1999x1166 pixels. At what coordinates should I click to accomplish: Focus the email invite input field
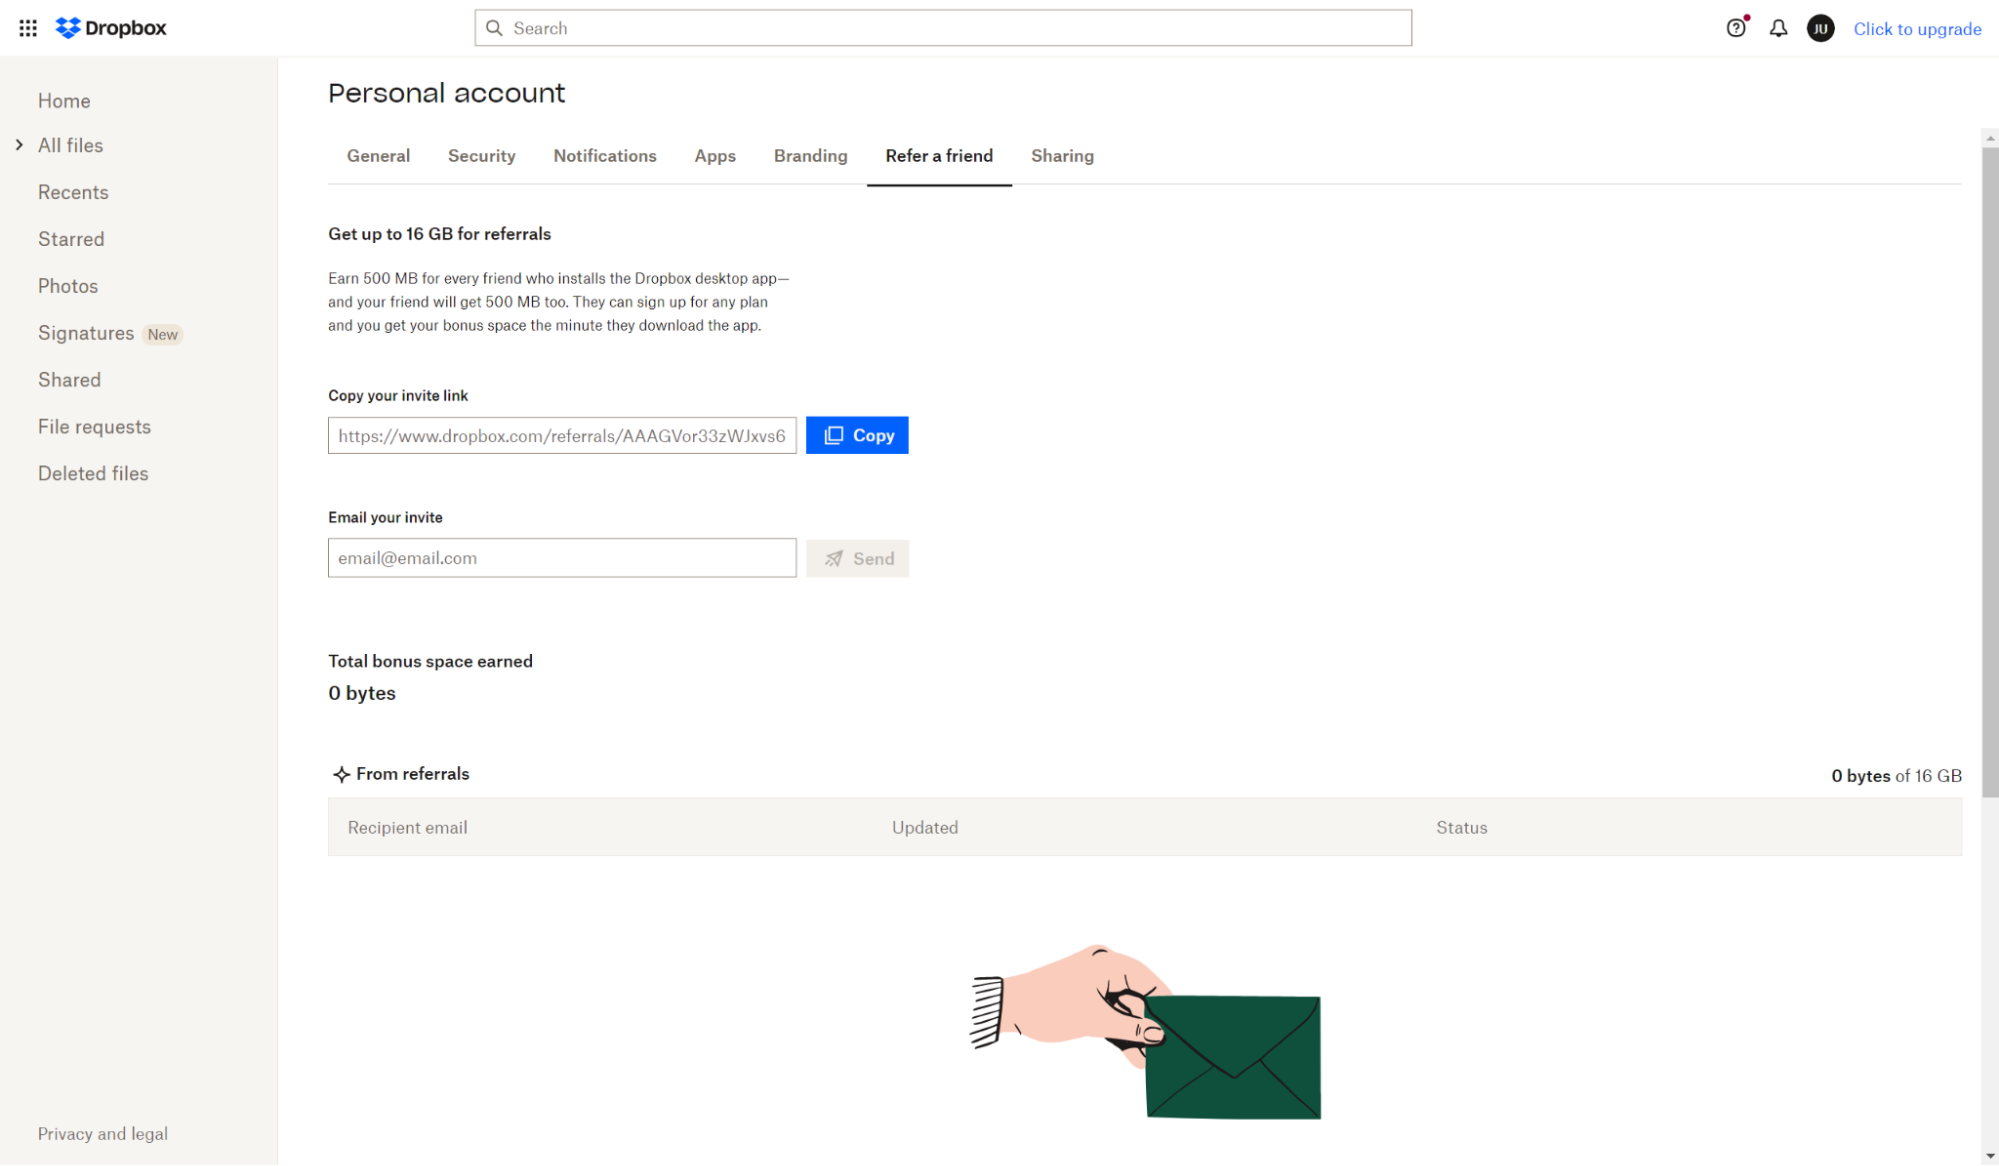pos(562,558)
